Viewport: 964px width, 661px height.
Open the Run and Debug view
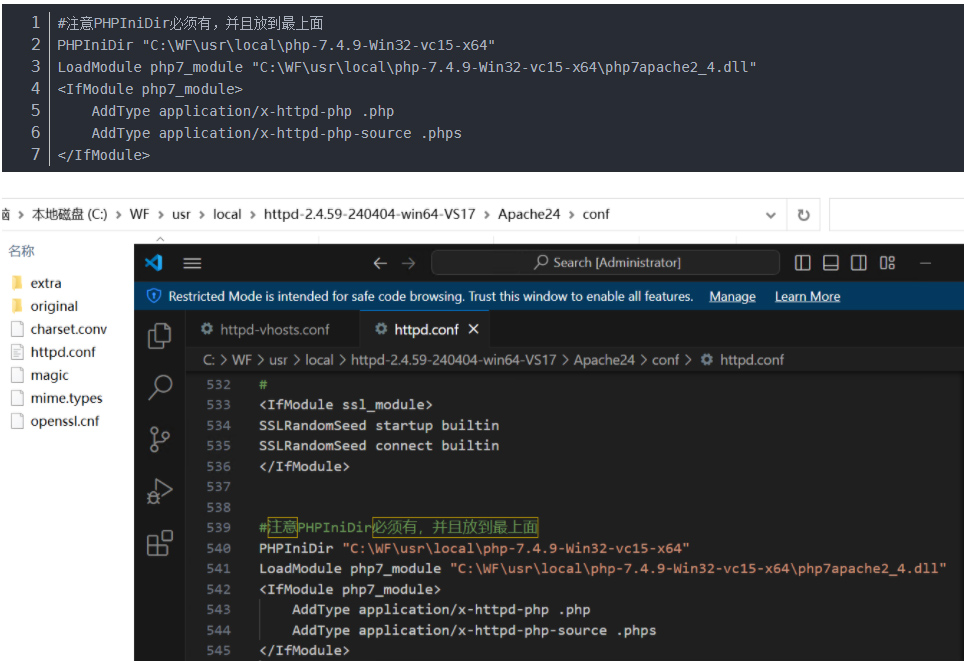[x=159, y=491]
